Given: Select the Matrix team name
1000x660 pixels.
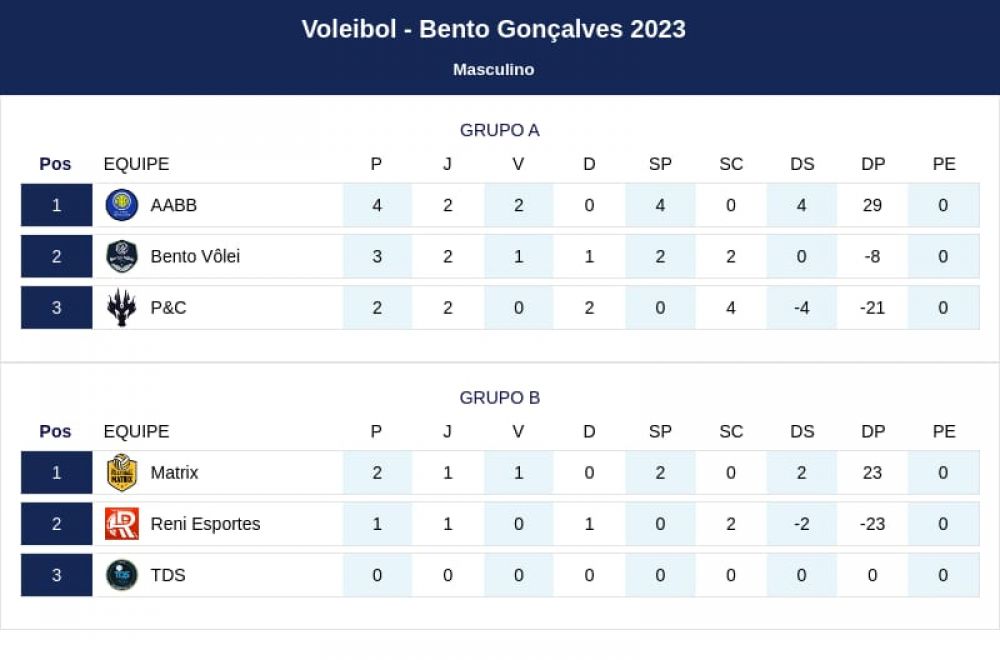Looking at the screenshot, I should pos(174,473).
